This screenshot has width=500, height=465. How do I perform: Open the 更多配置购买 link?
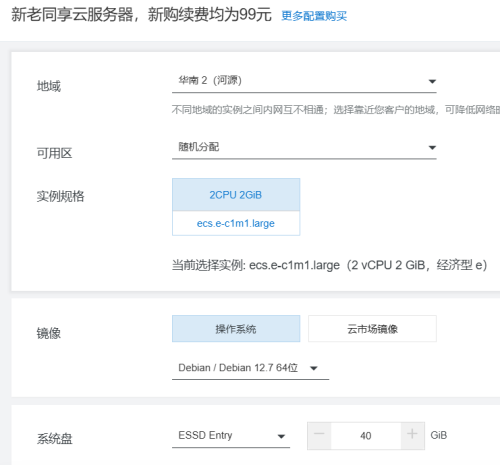coord(314,16)
